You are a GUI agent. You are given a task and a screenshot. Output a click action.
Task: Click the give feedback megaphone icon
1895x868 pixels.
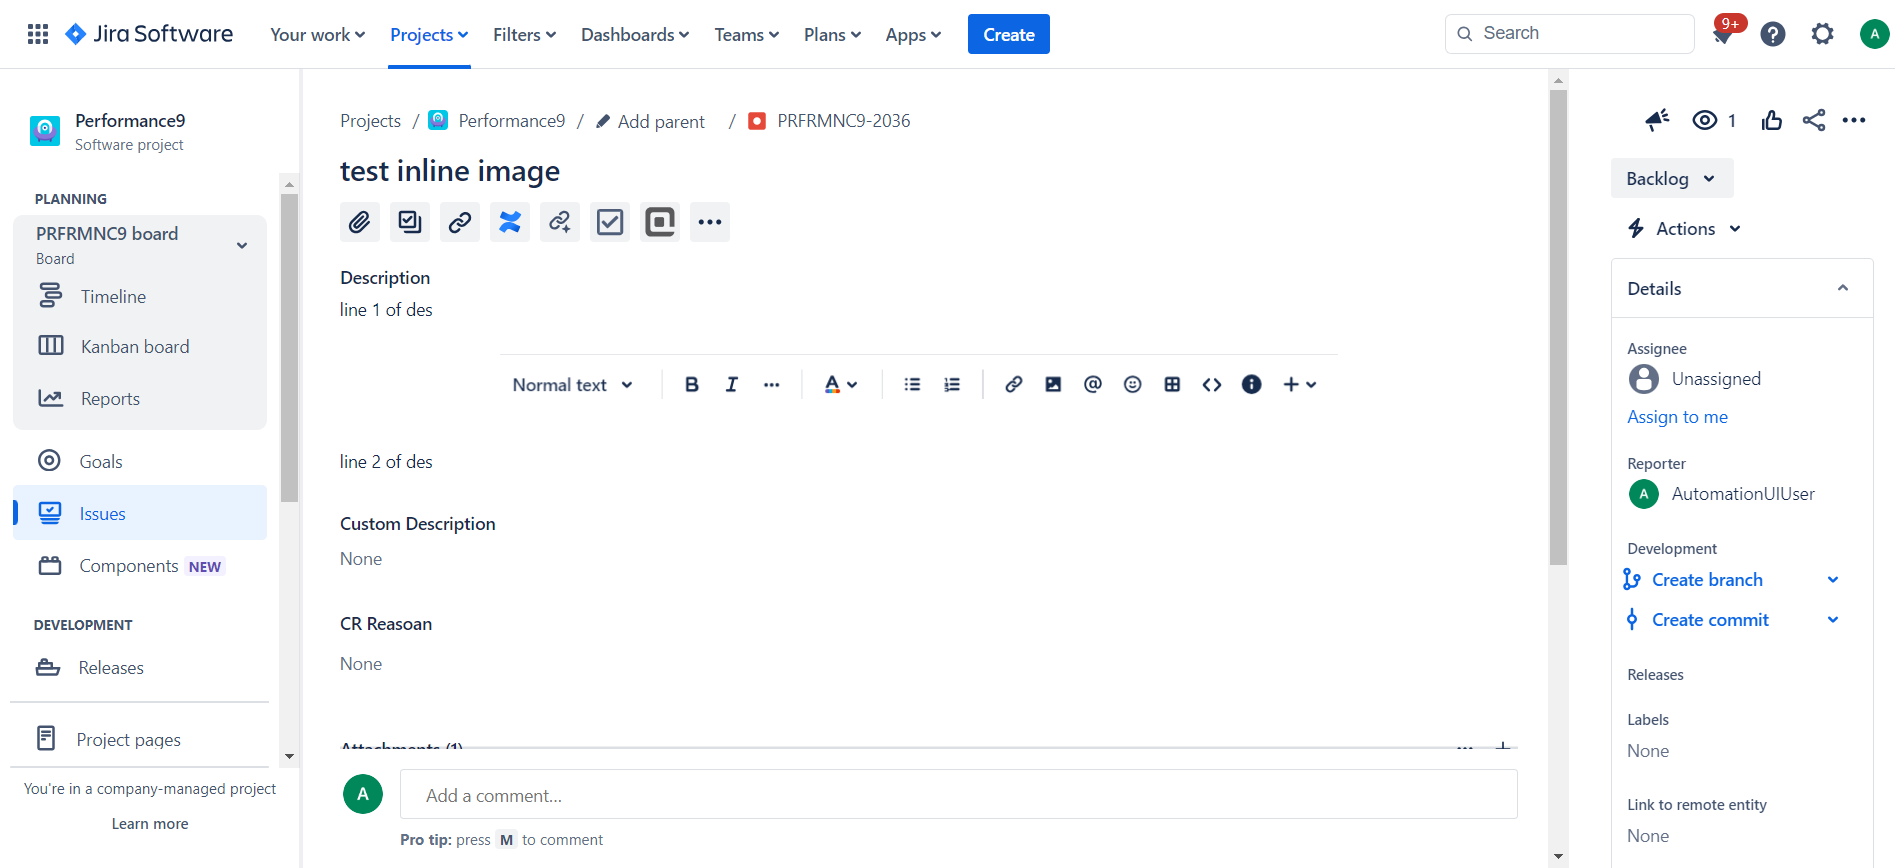point(1658,121)
